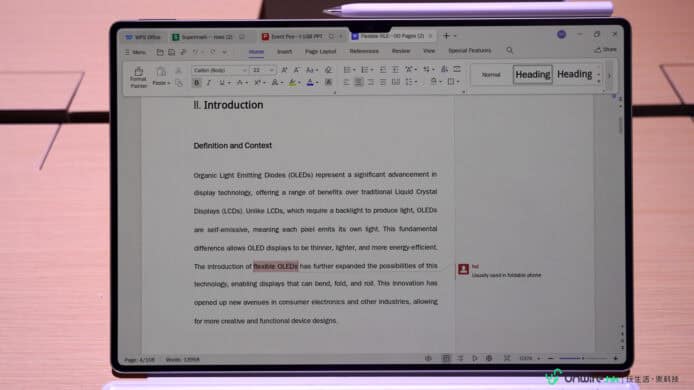Click the numbered list icon
The height and width of the screenshot is (390, 694).
coord(364,70)
